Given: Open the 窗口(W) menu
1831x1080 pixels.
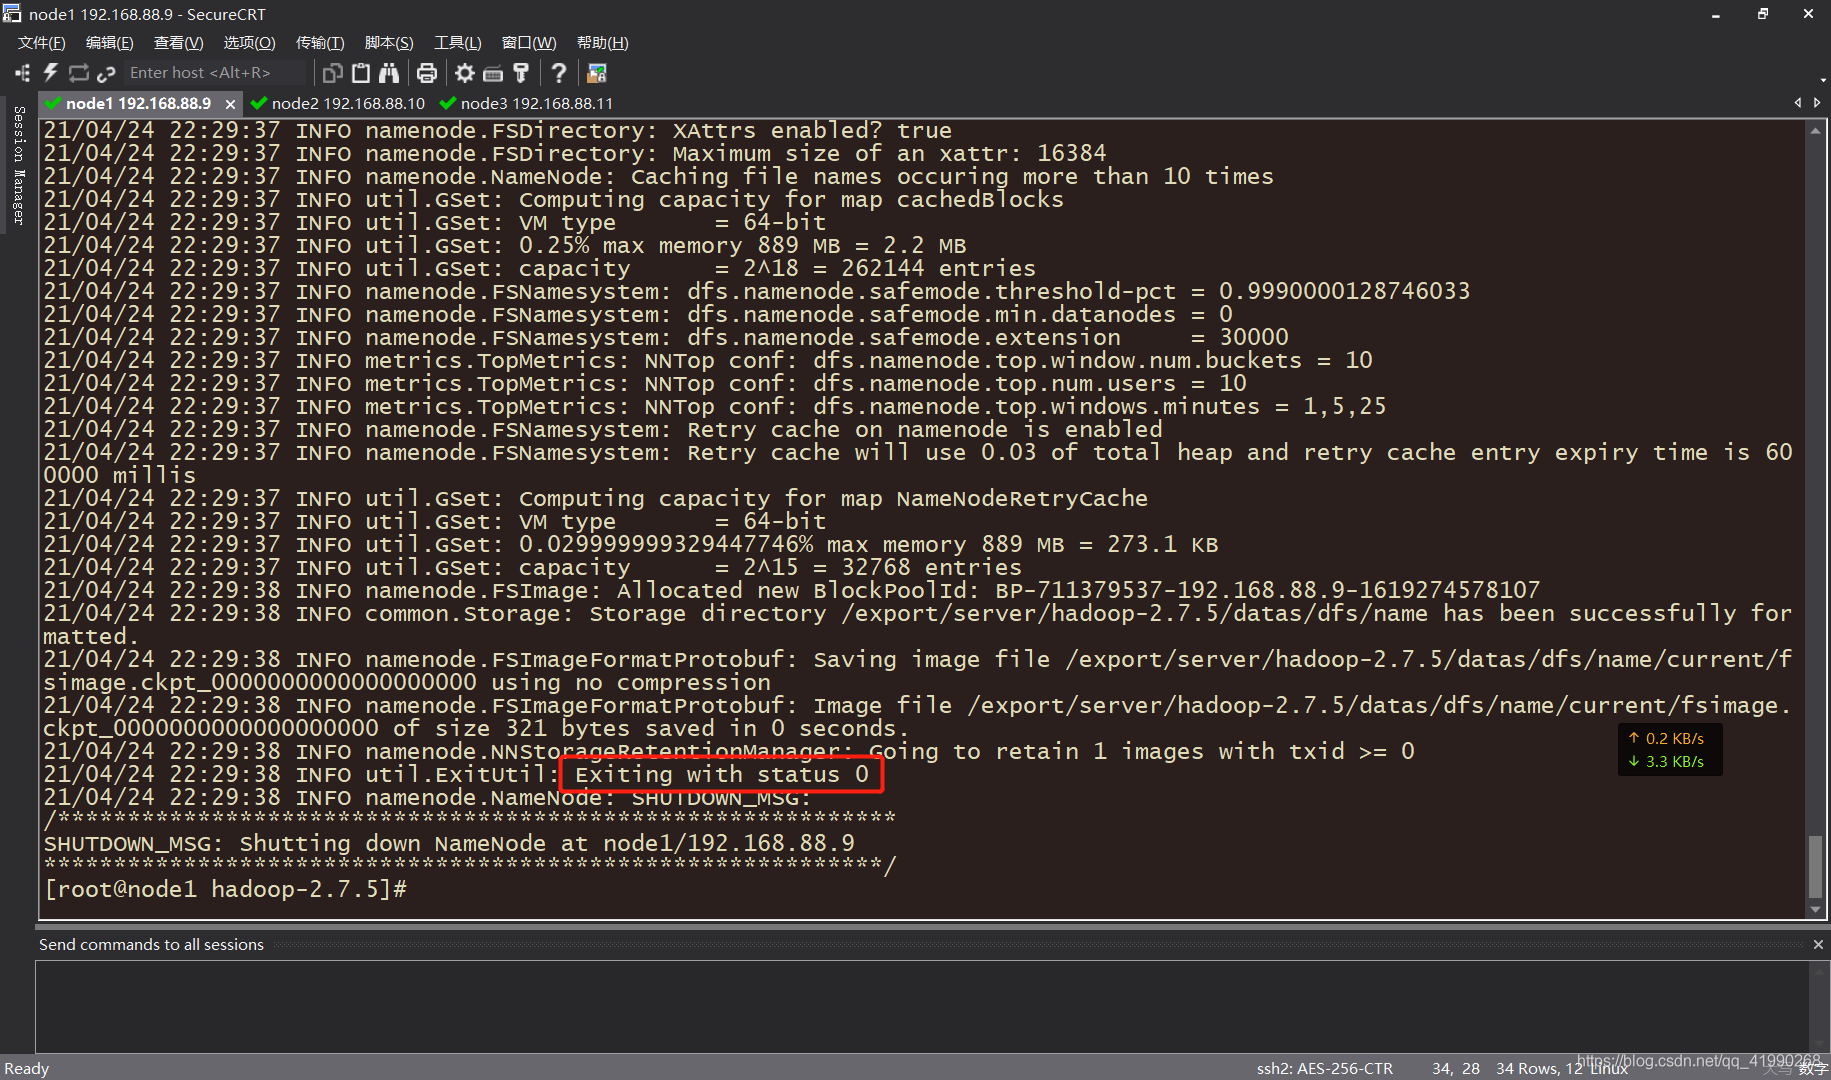Looking at the screenshot, I should click(529, 43).
